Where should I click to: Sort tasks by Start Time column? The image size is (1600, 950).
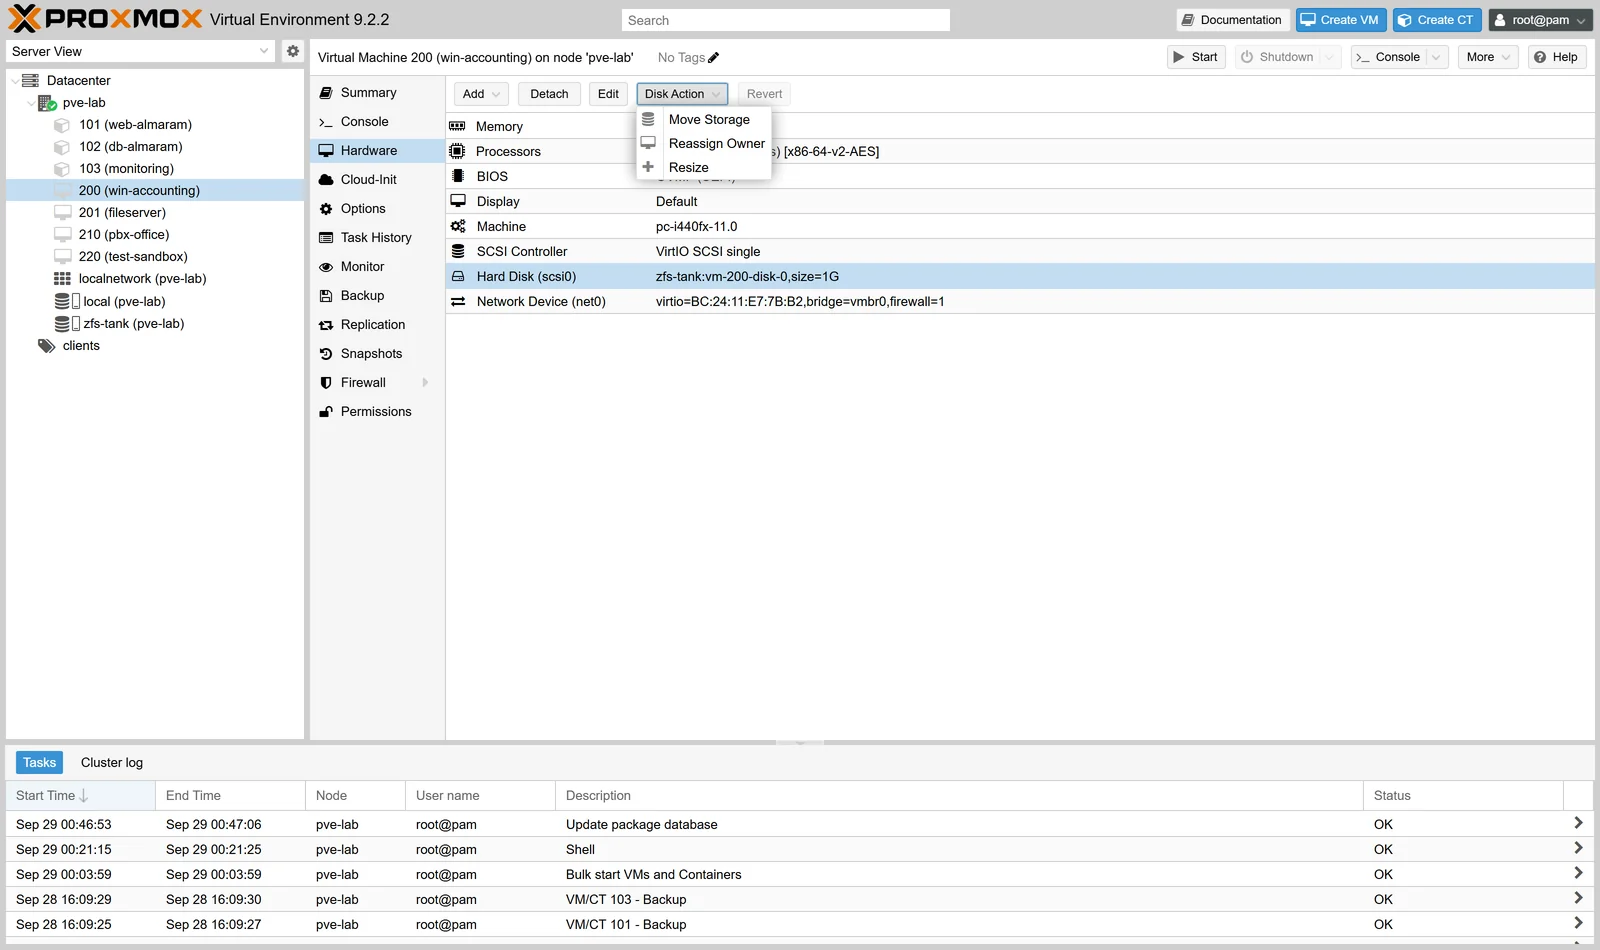pos(80,796)
